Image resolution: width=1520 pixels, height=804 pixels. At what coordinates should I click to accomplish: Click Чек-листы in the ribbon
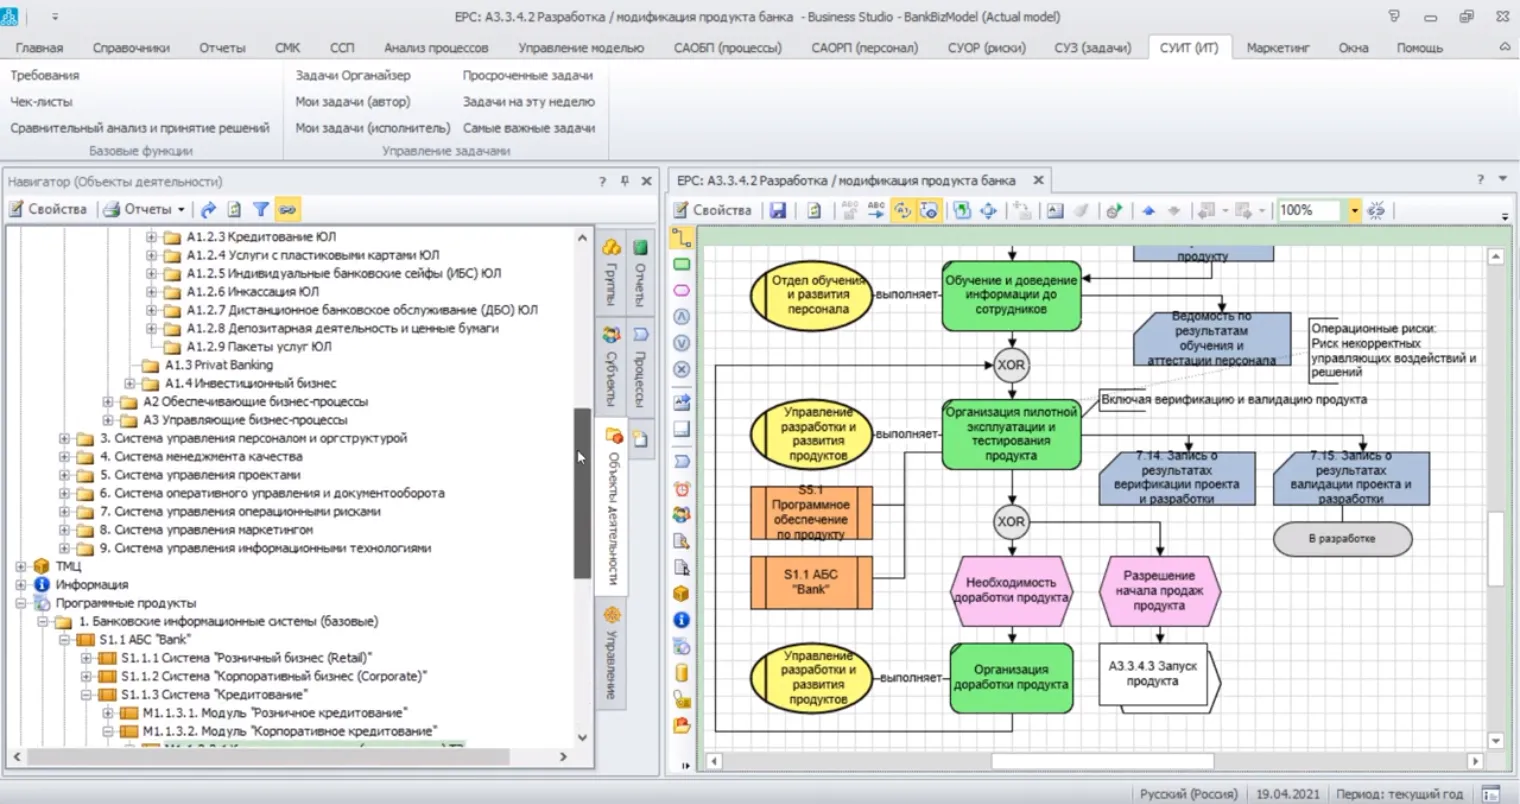click(41, 101)
